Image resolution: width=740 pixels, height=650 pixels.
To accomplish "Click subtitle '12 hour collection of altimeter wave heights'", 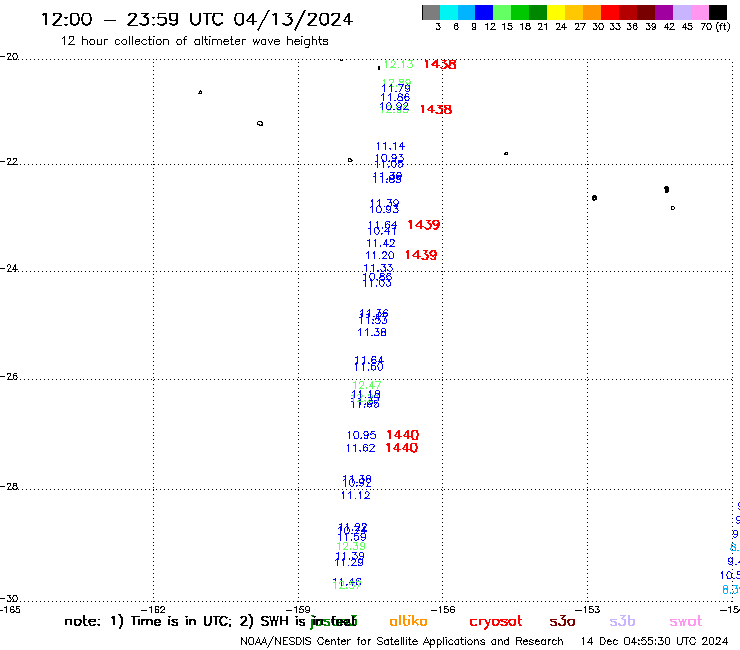I will [x=194, y=41].
